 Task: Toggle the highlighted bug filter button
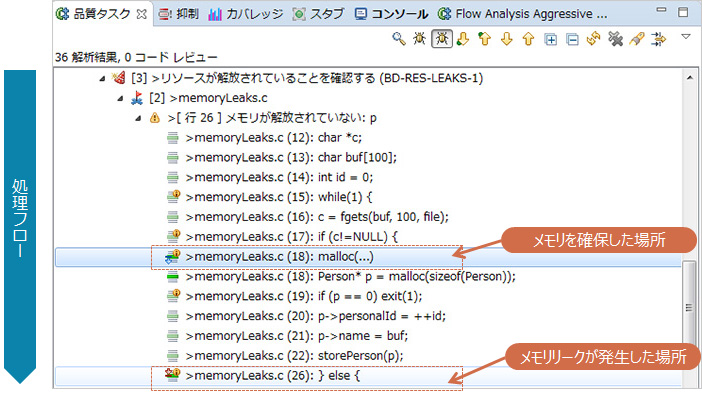tap(442, 39)
